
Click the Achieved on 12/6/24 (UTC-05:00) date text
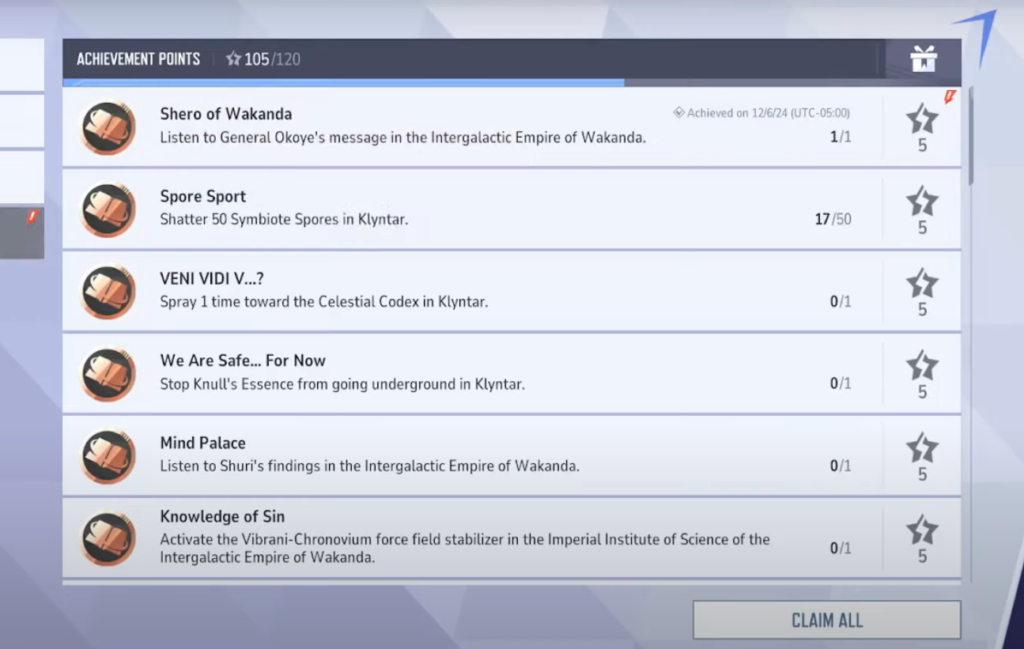pyautogui.click(x=768, y=113)
